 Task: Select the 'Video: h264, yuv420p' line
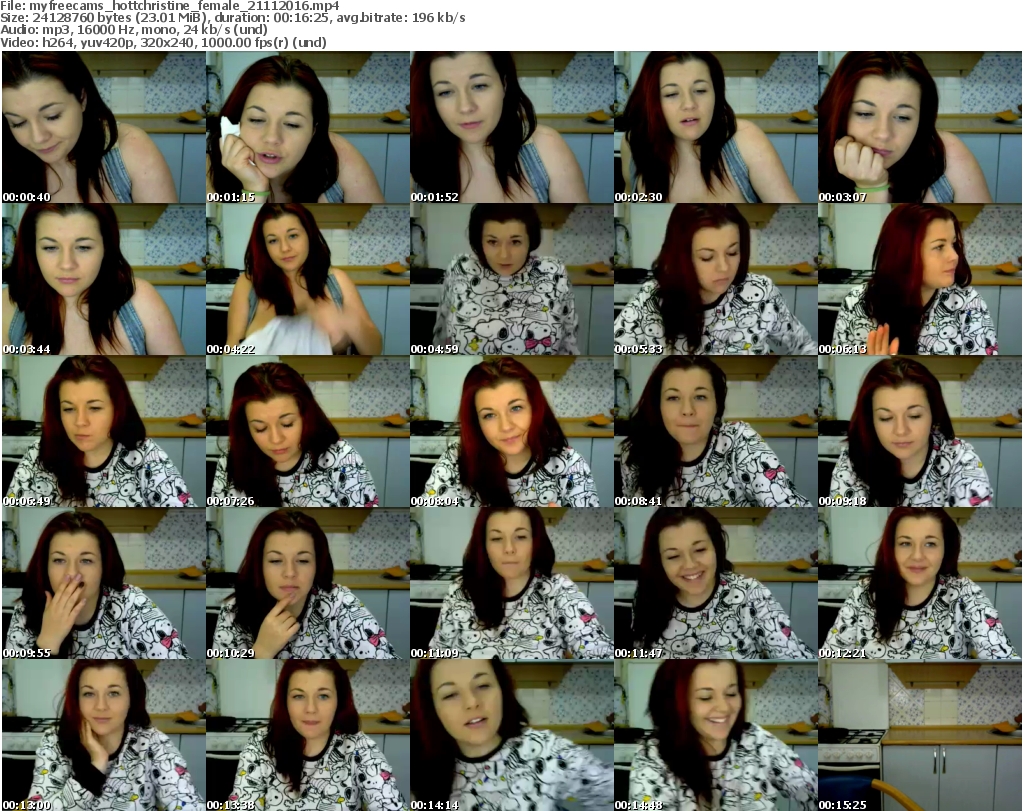163,42
